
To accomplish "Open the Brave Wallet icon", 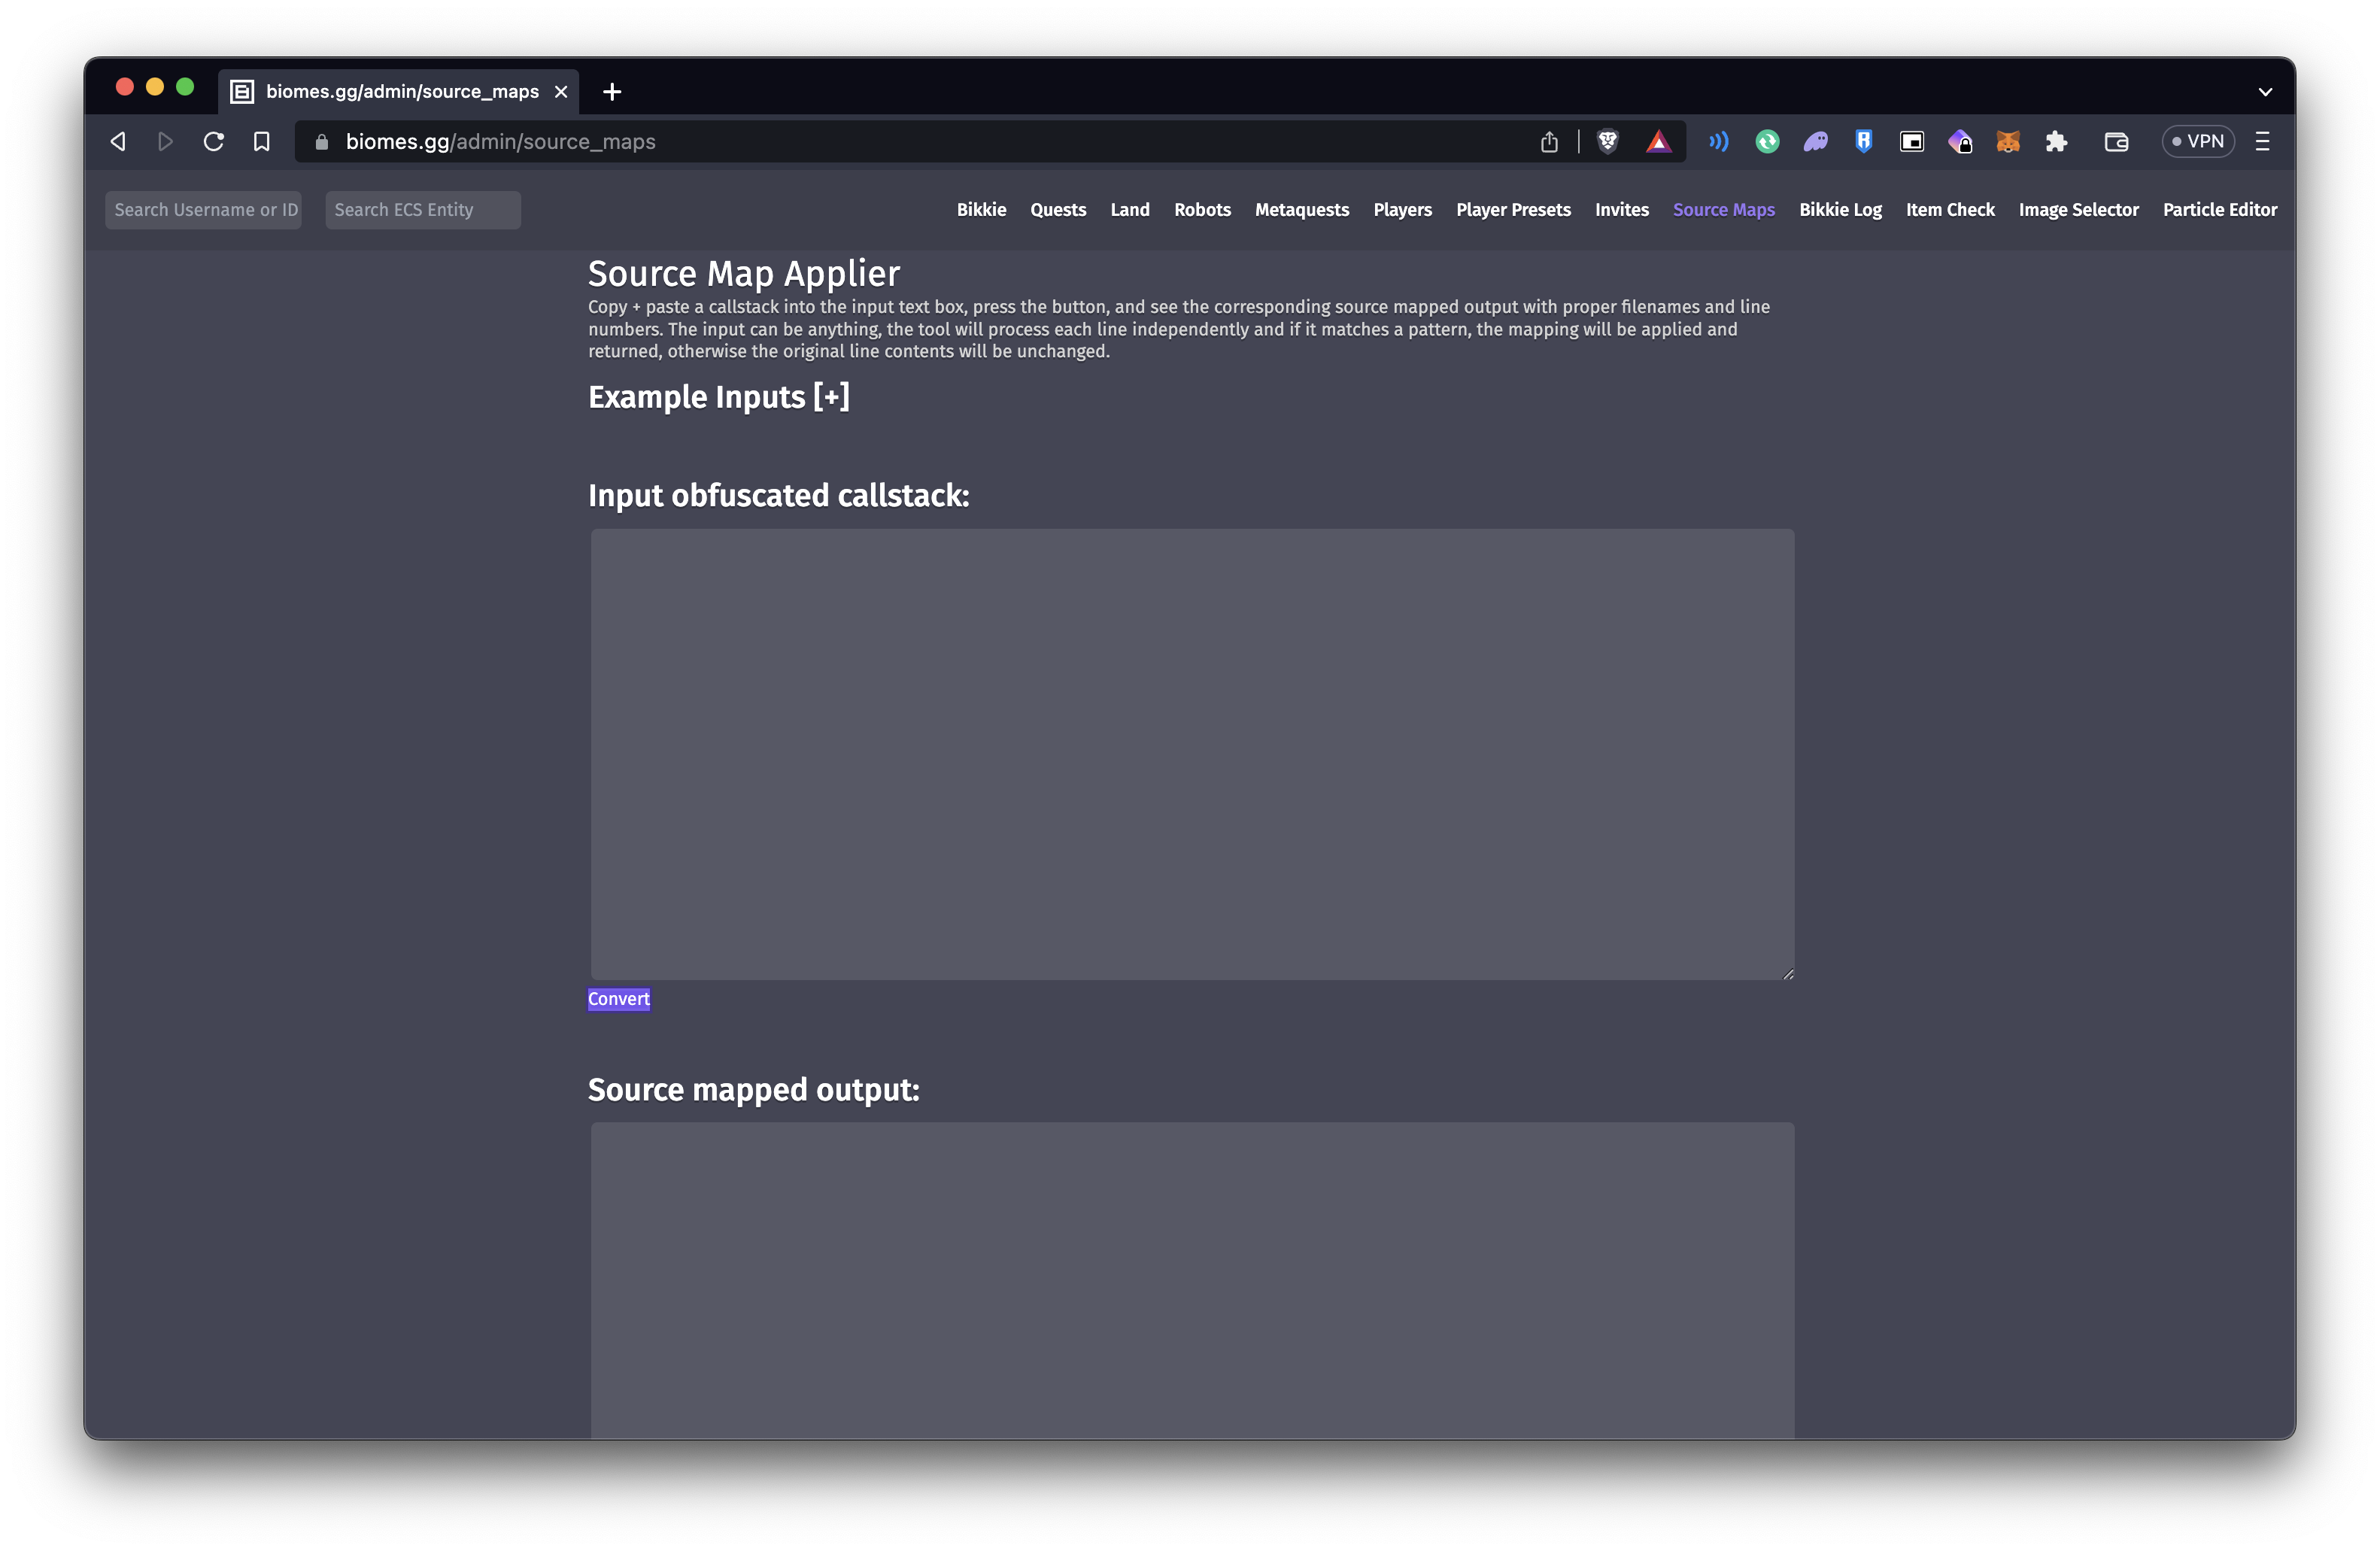I will pos(2116,142).
